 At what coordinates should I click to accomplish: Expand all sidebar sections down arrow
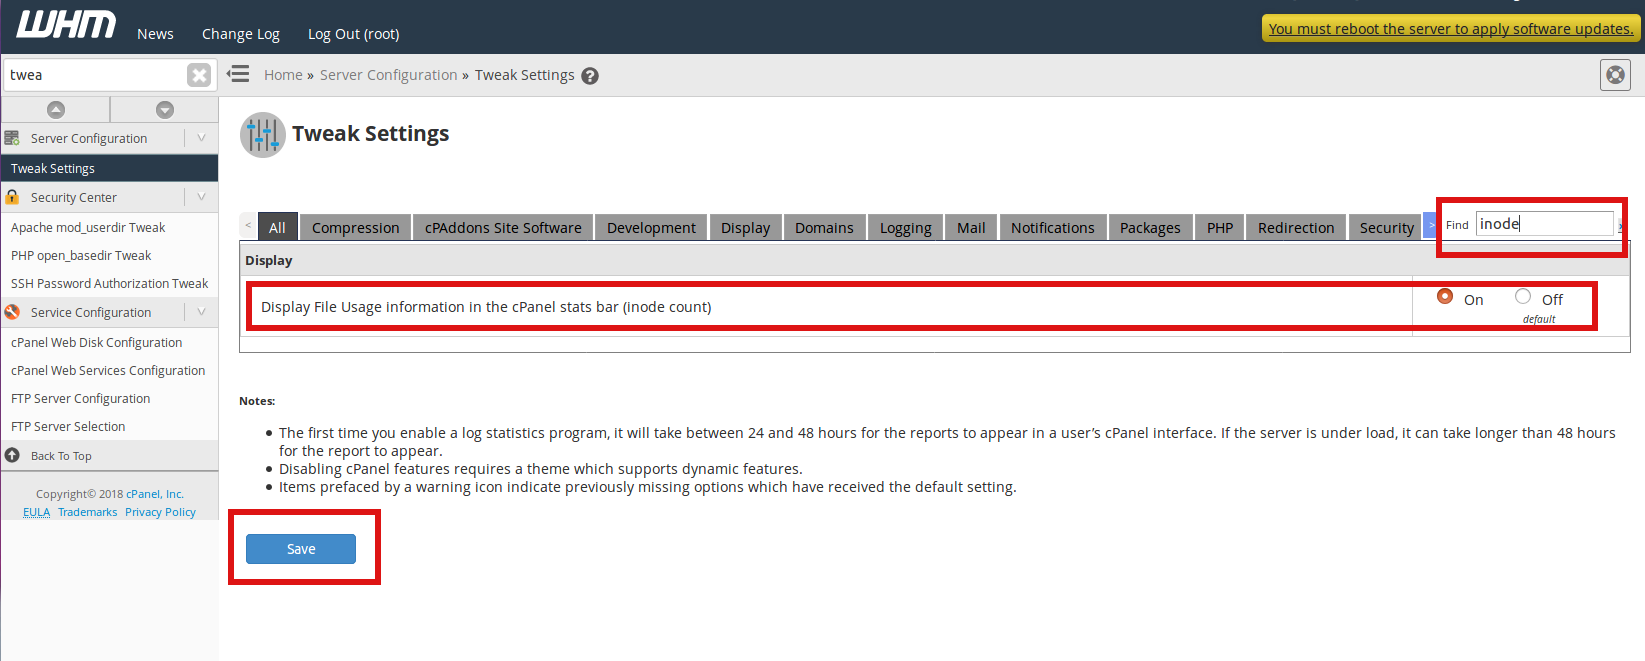[x=165, y=109]
